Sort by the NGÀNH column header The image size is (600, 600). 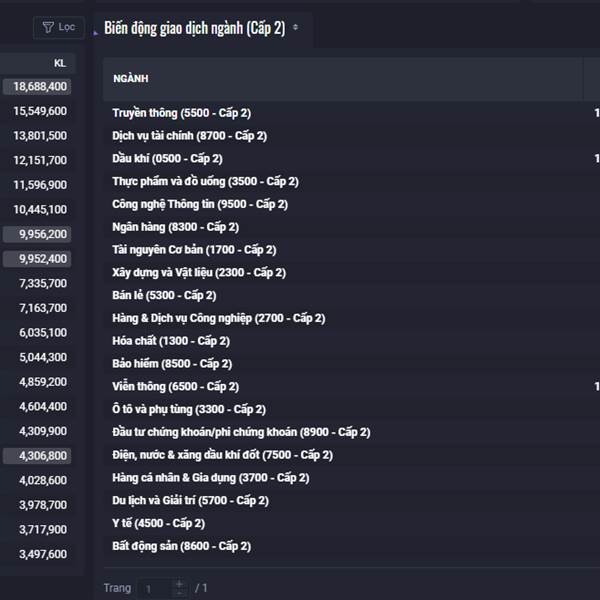pos(130,78)
